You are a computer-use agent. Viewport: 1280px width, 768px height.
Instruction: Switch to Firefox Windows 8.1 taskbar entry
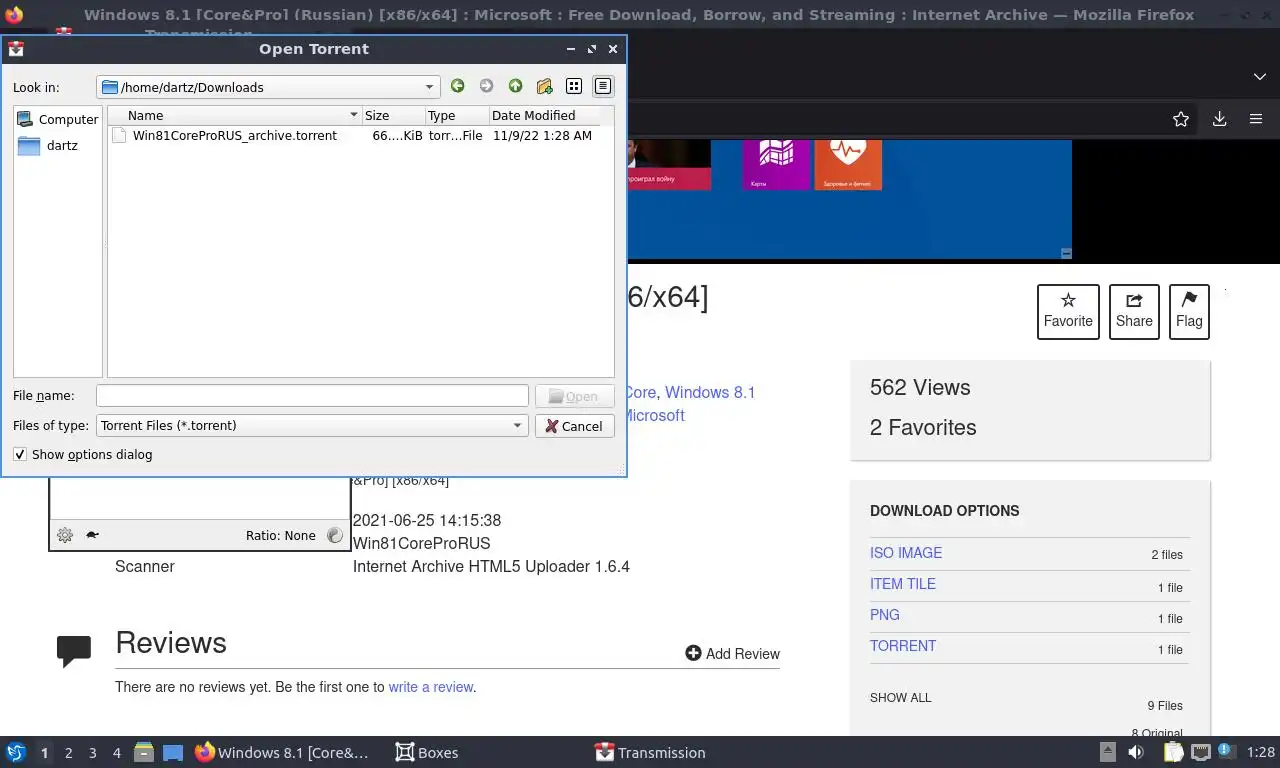click(283, 752)
